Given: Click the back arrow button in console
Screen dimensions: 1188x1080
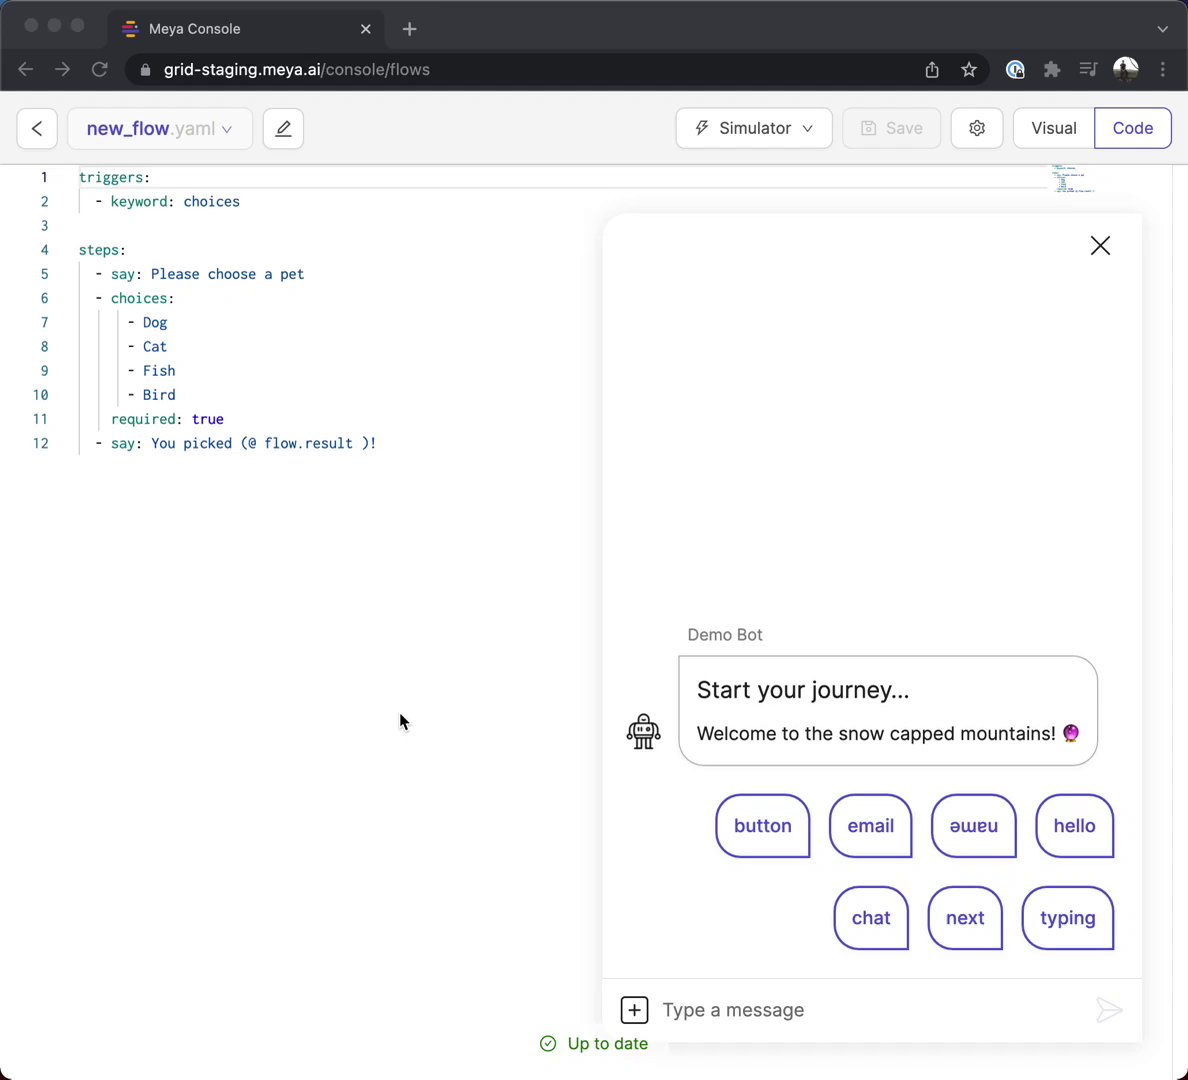Looking at the screenshot, I should [x=37, y=128].
